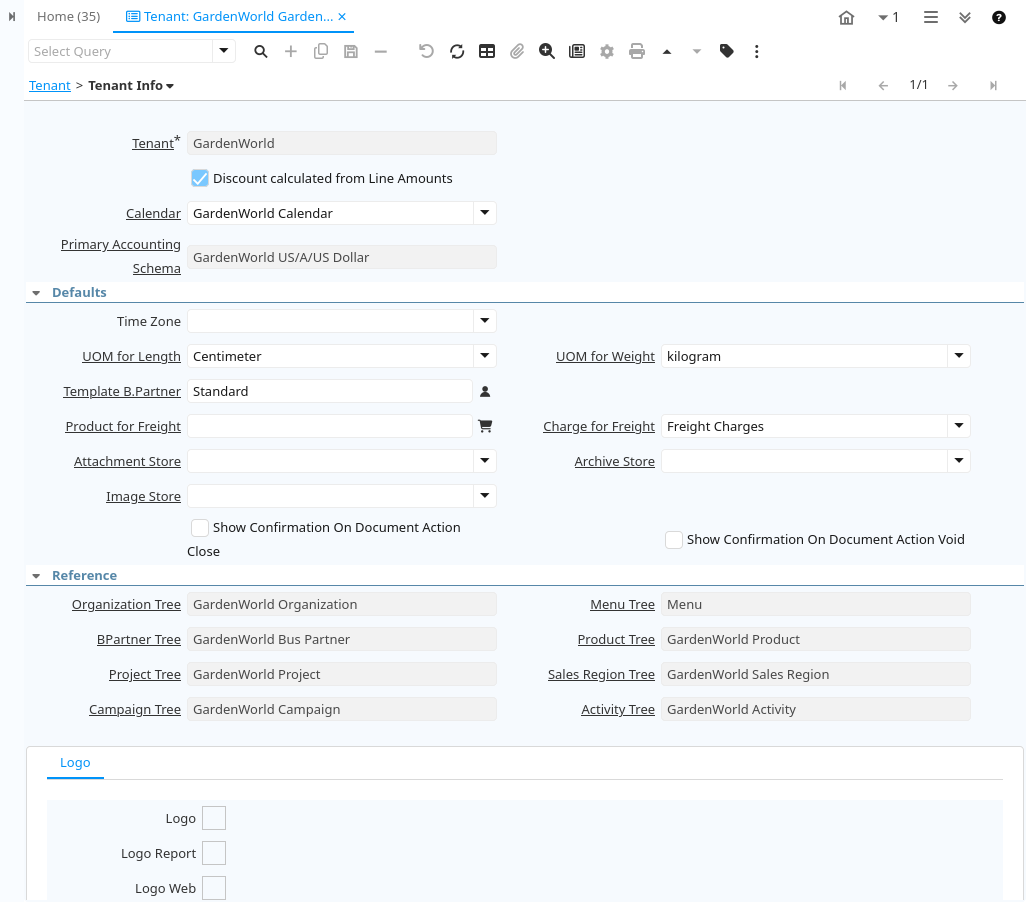Open more toolbar options (three dots)
1026x902 pixels.
pos(756,52)
